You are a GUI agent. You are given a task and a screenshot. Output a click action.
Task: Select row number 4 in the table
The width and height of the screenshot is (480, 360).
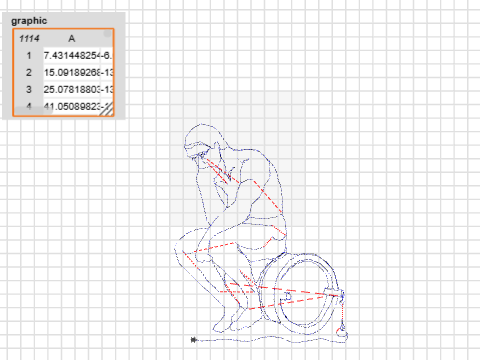[x=29, y=106]
